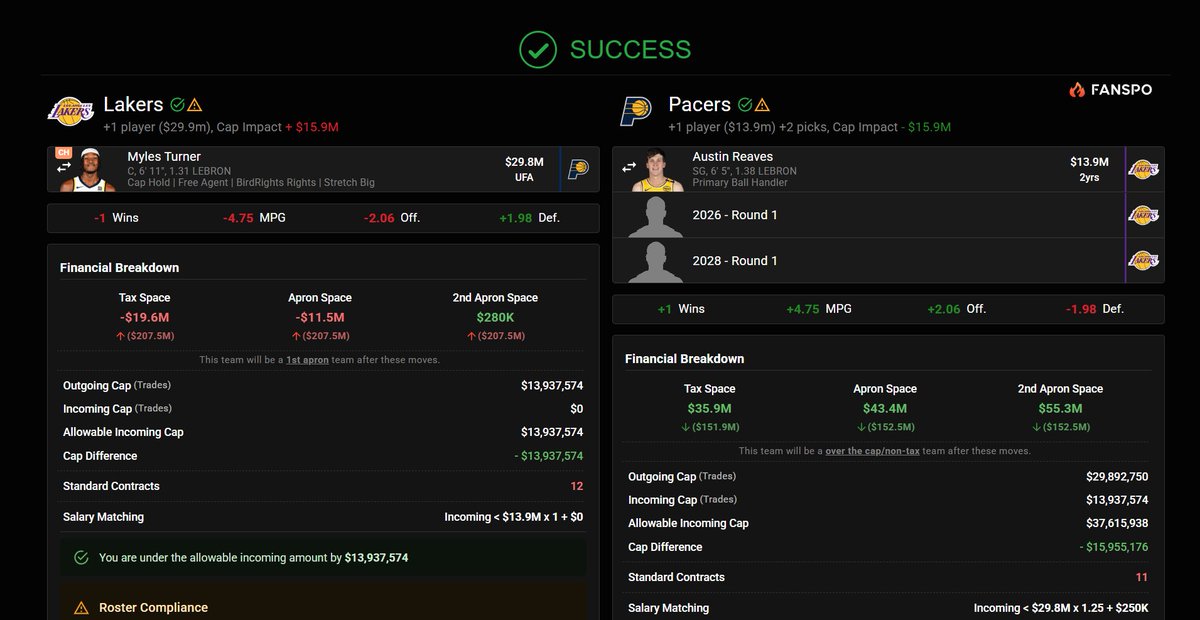Click silhouette avatar on 2028 Round 1 pick
The image size is (1200, 620).
[656, 260]
